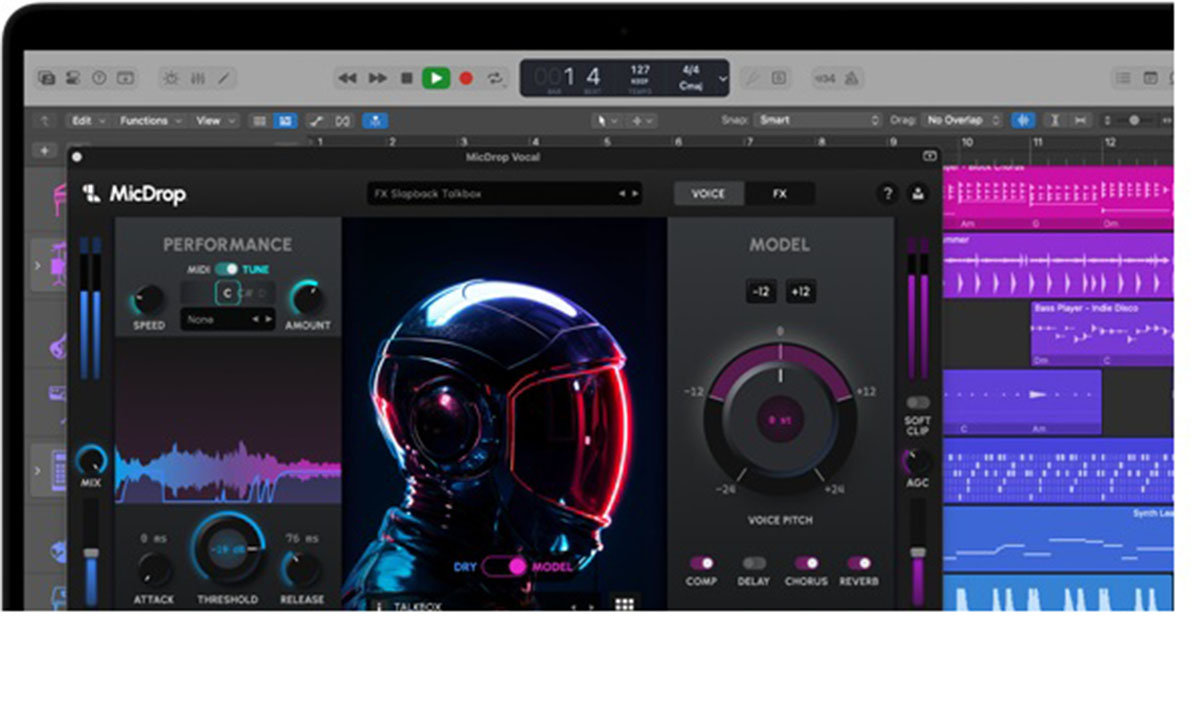
Task: Open the Editors pencil icon
Action: [x=224, y=78]
